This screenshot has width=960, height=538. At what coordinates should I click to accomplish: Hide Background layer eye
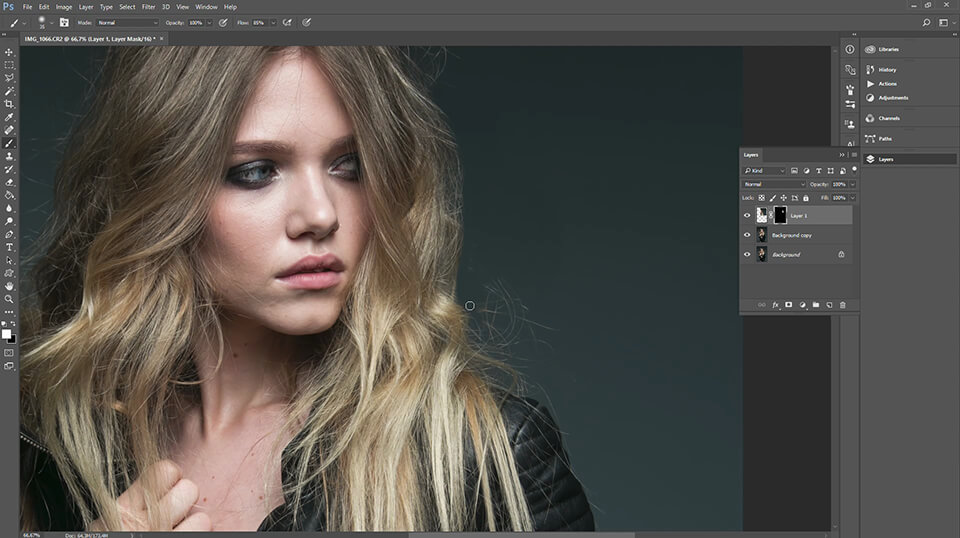[x=747, y=255]
